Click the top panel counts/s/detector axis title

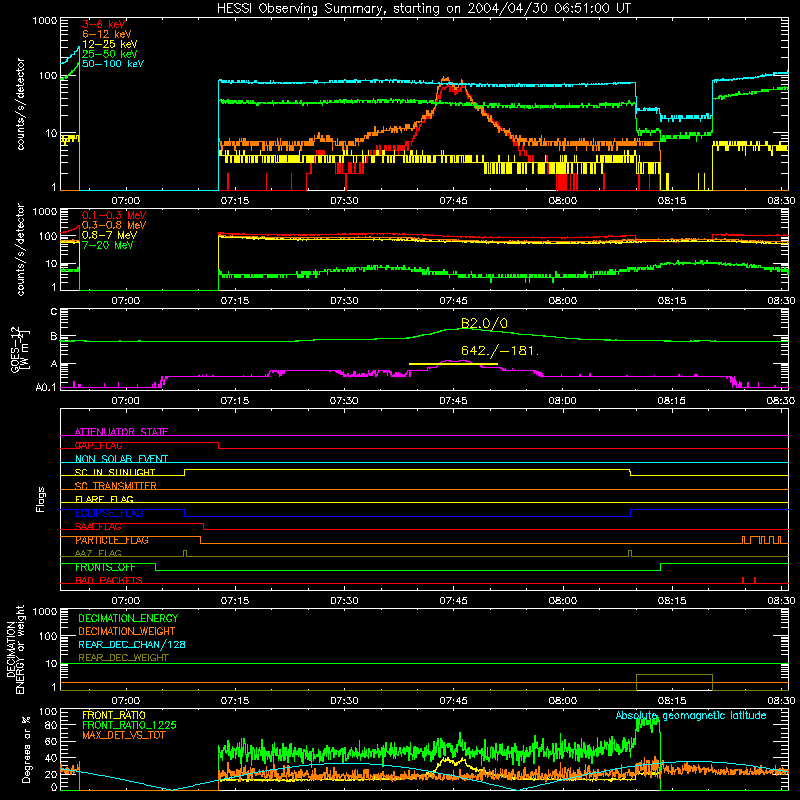pos(20,104)
